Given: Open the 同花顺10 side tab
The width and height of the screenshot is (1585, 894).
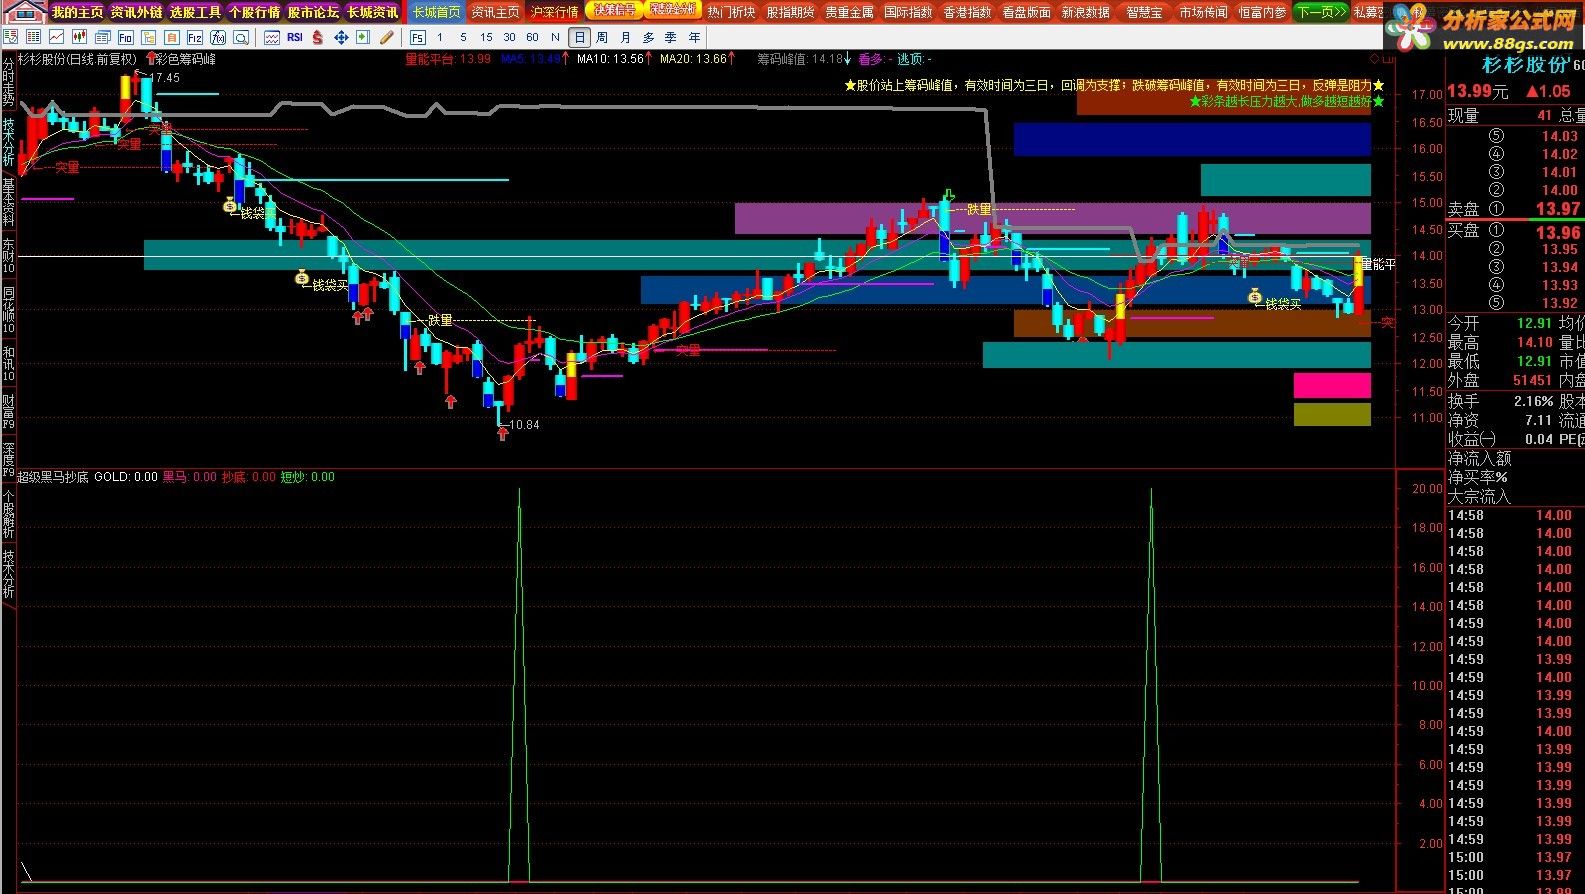Looking at the screenshot, I should pyautogui.click(x=8, y=310).
